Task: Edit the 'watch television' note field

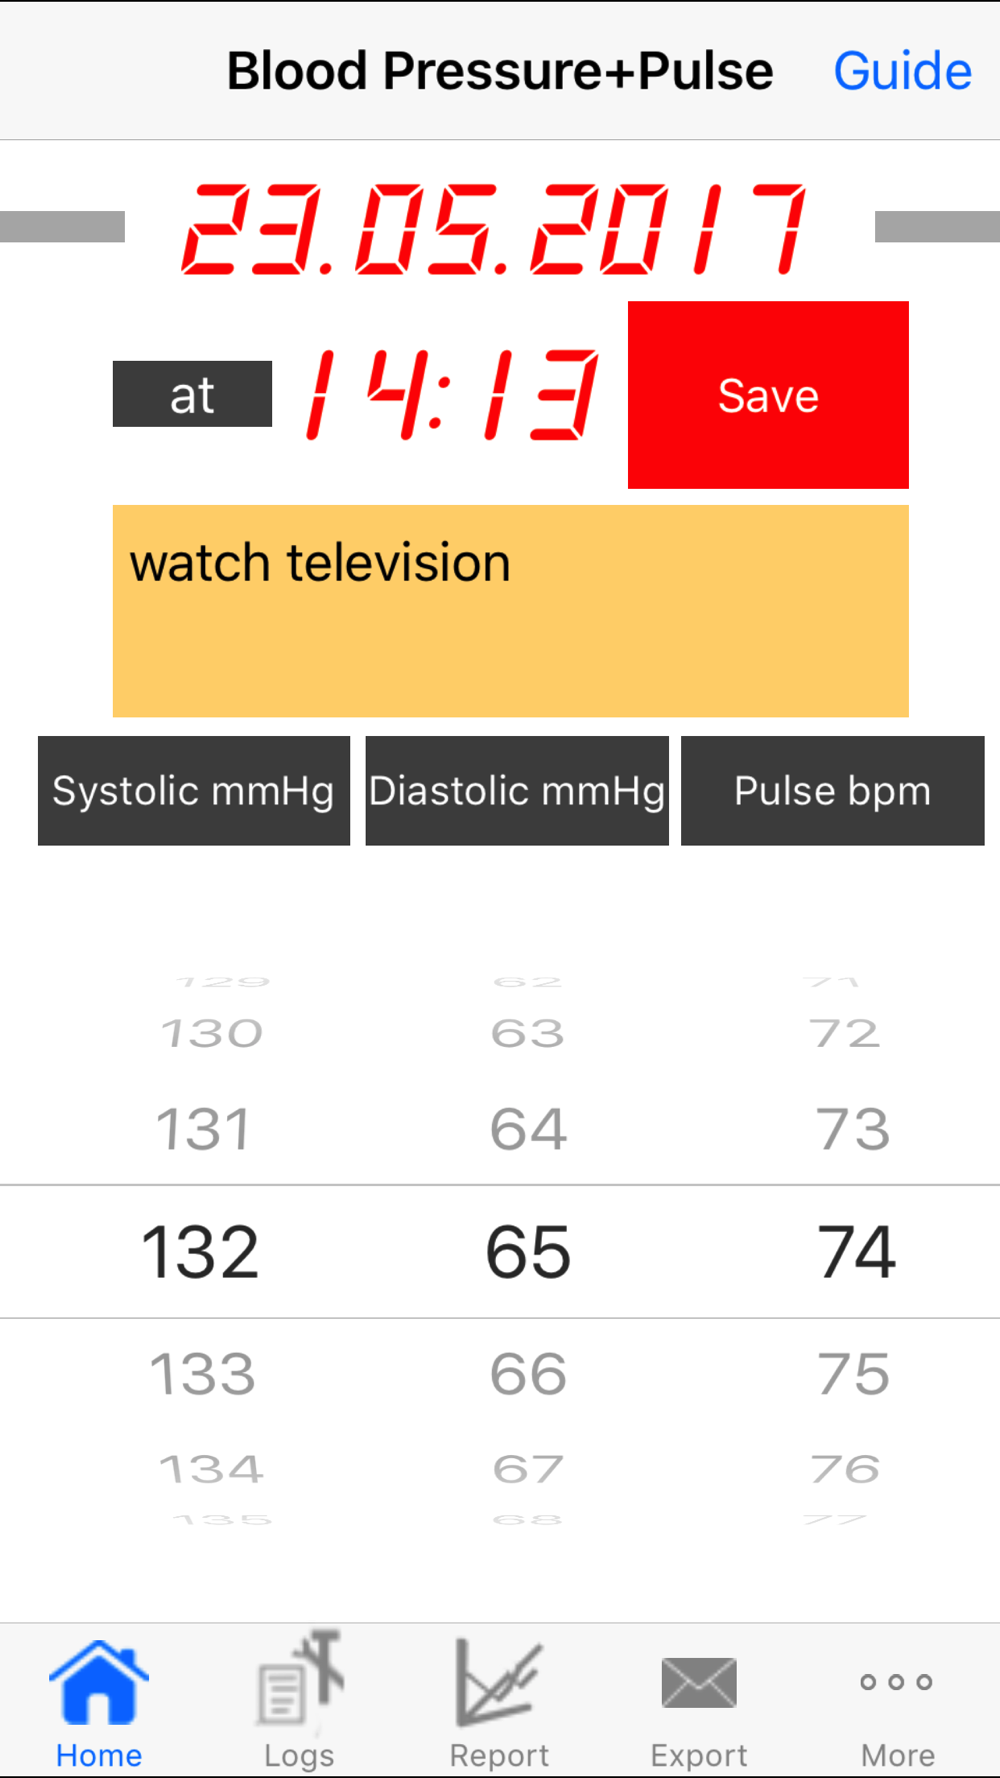Action: click(510, 610)
